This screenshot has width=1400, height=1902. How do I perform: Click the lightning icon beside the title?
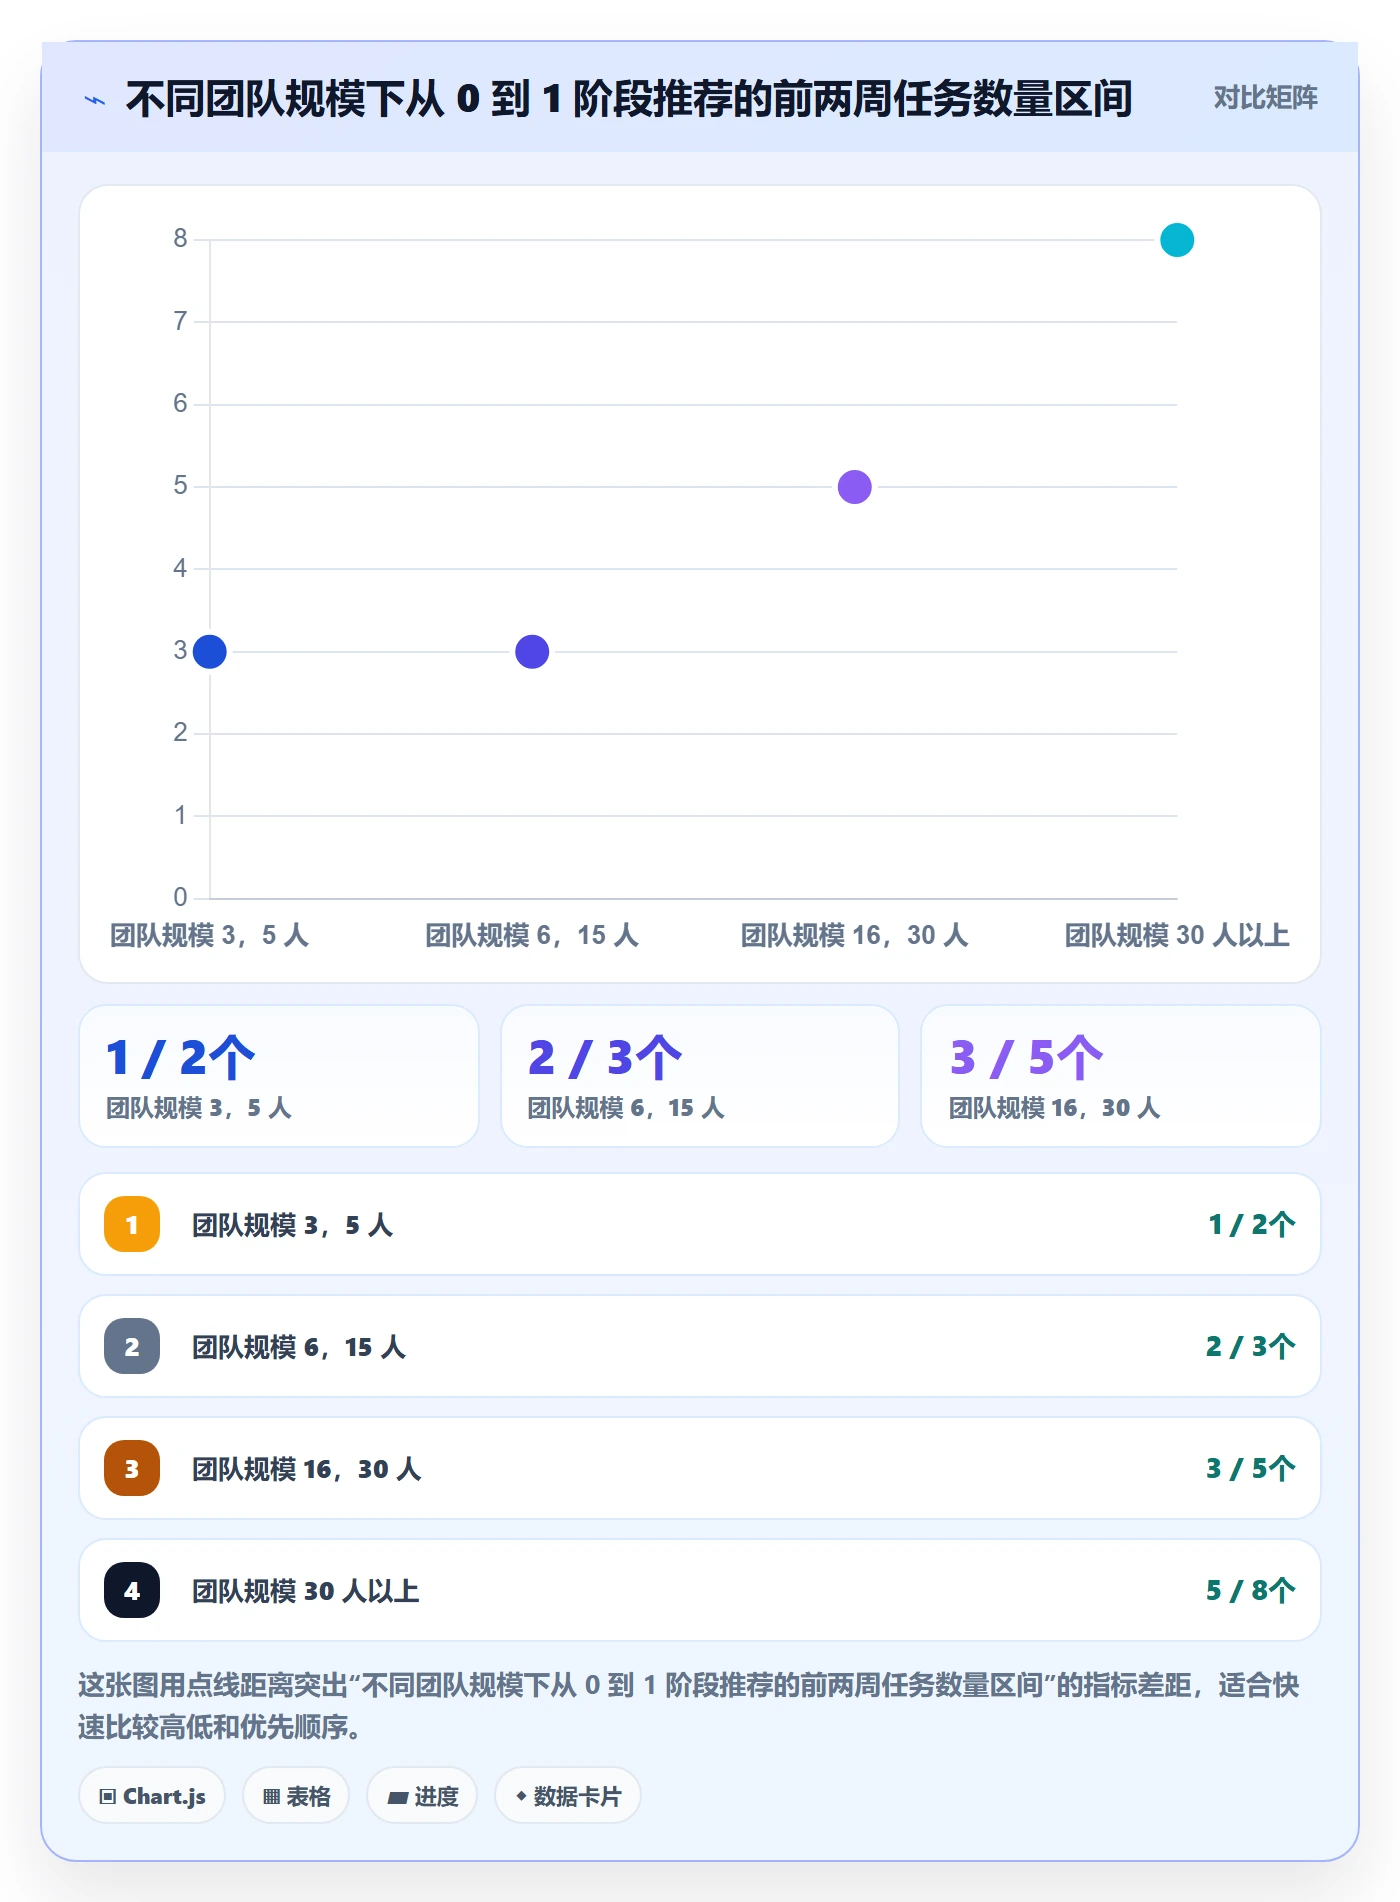pyautogui.click(x=95, y=100)
